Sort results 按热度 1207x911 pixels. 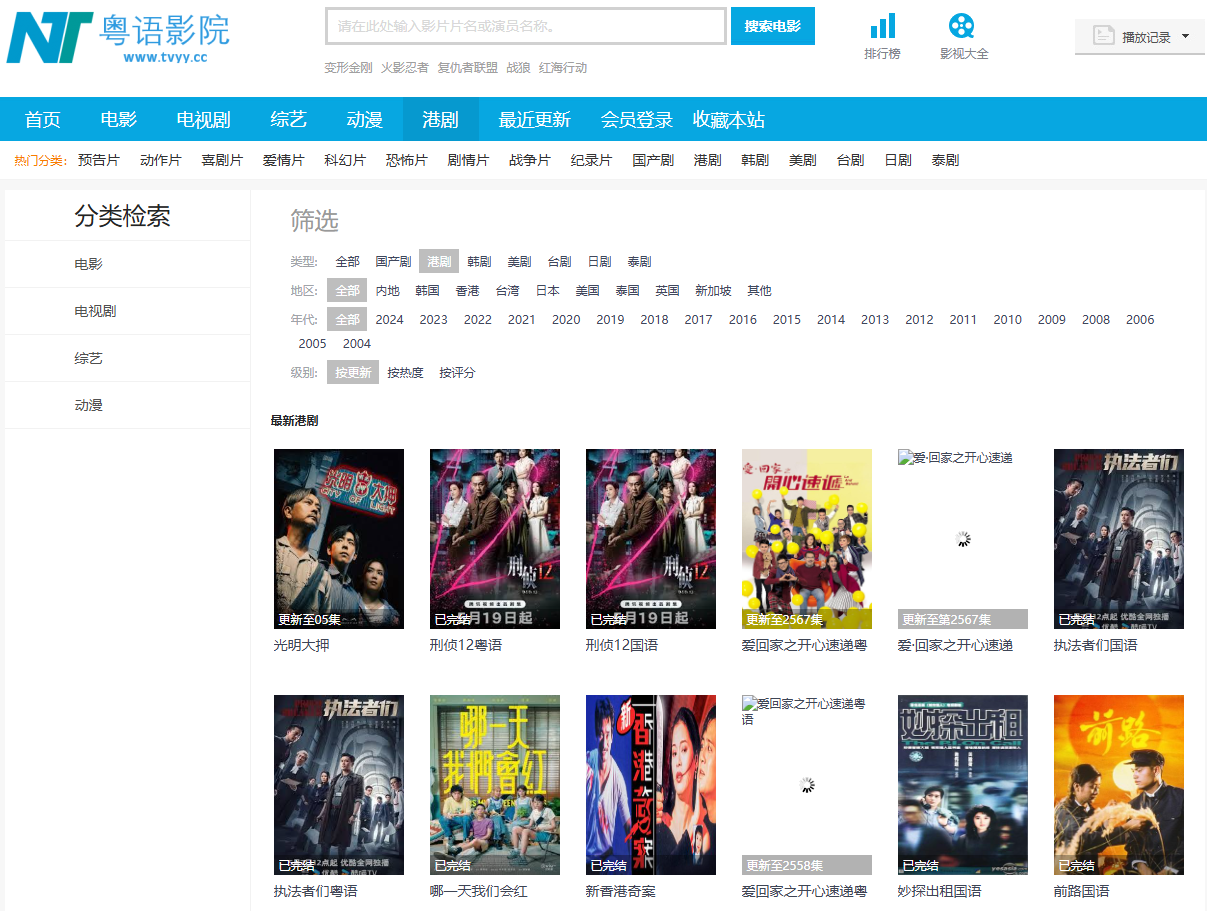pos(405,372)
